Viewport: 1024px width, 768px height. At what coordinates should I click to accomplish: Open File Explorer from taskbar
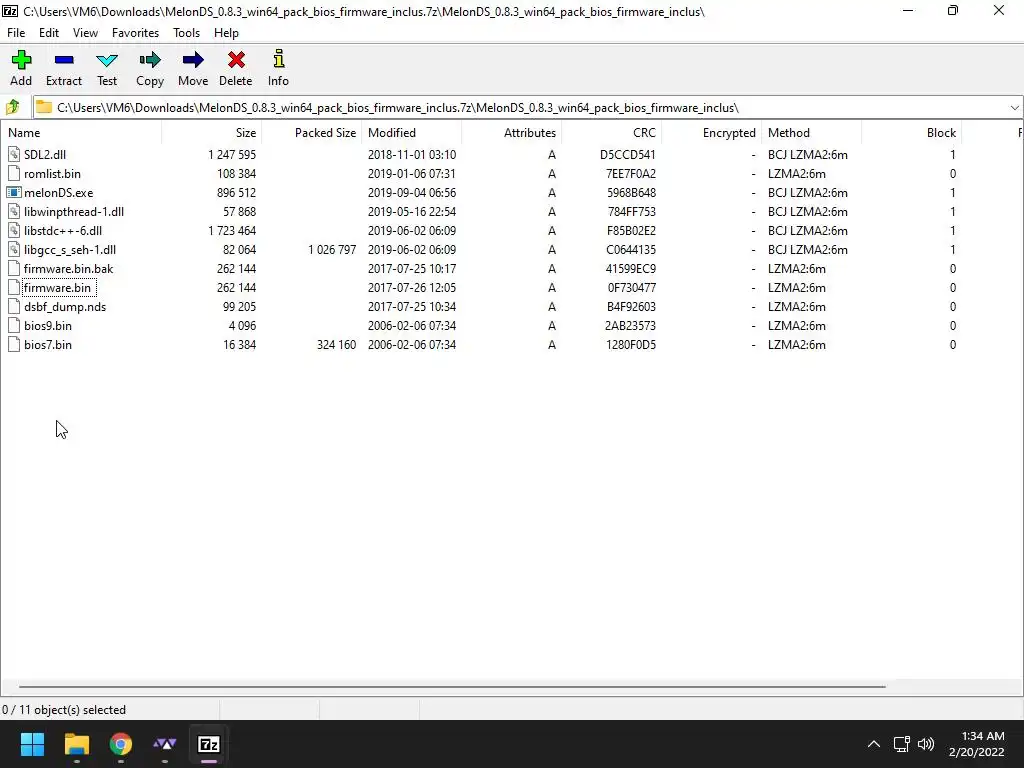pos(76,744)
